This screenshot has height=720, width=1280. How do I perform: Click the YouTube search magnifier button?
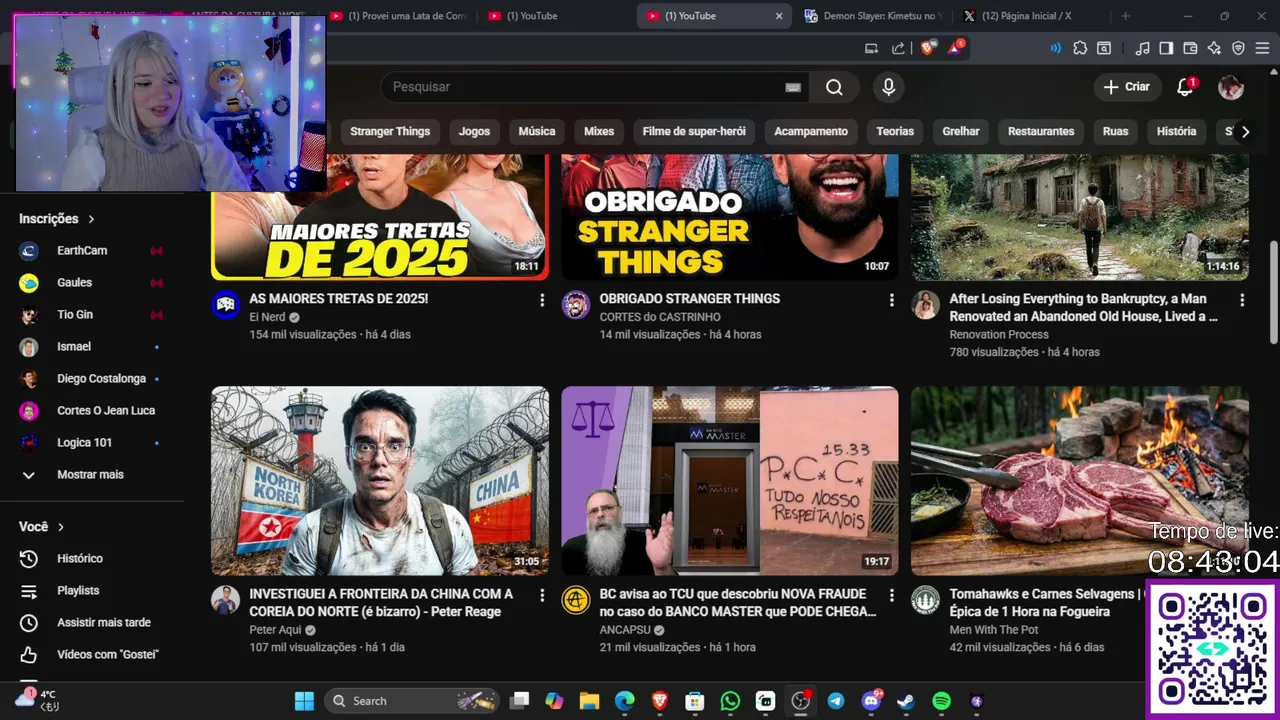834,87
